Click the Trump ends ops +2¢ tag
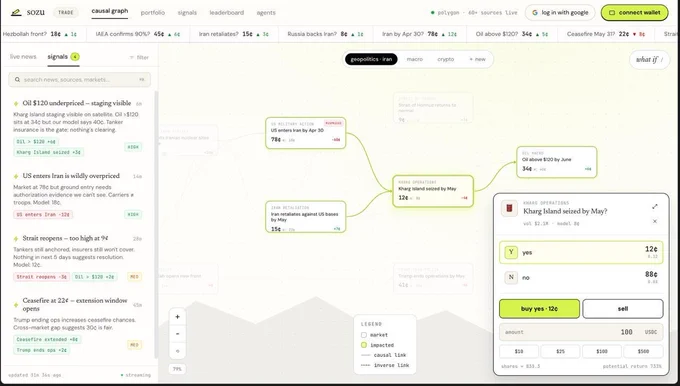Screen dimensions: 680x386 [x=41, y=350]
